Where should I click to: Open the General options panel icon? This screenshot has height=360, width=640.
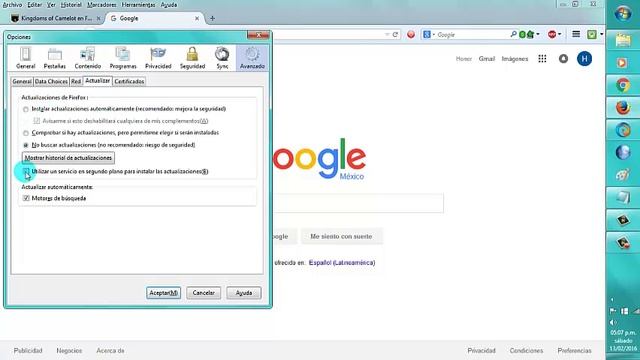tap(25, 58)
